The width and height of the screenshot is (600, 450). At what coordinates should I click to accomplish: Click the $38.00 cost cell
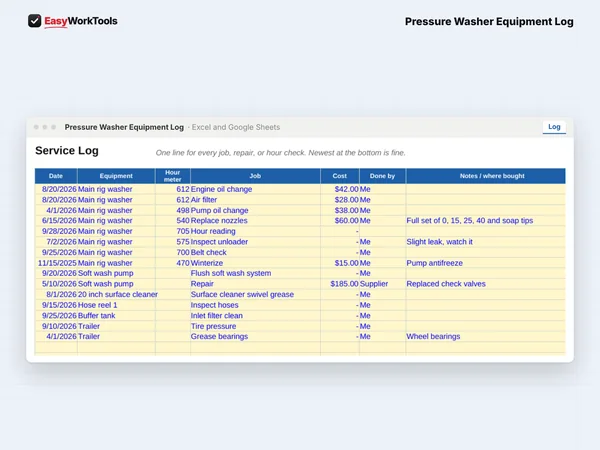[340, 210]
